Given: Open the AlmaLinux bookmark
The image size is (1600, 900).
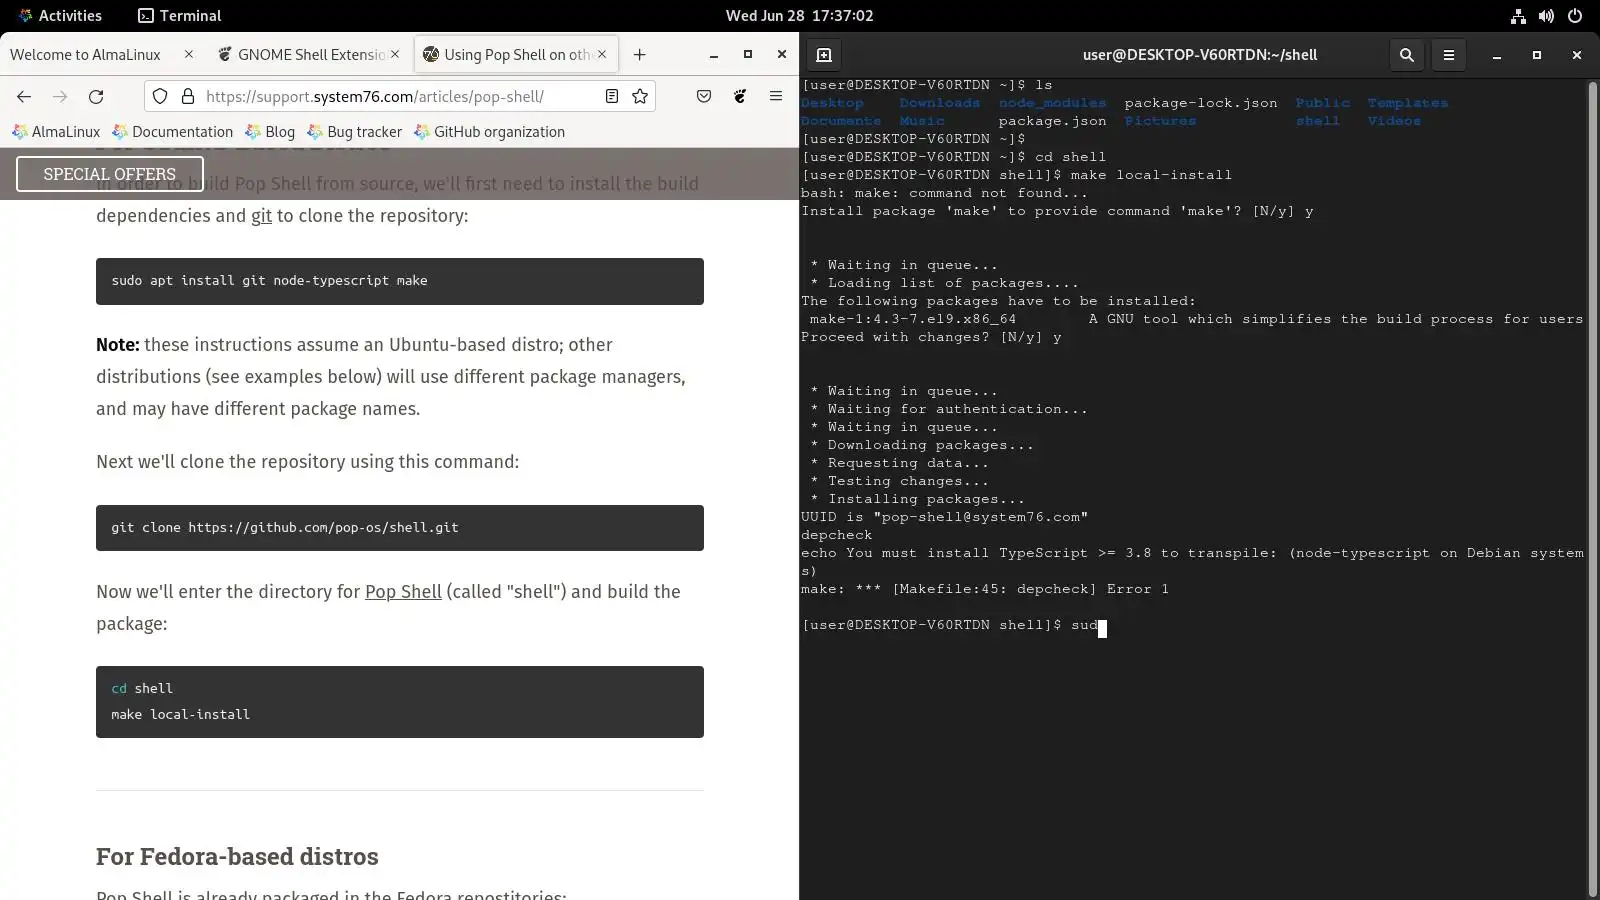Looking at the screenshot, I should coord(56,132).
